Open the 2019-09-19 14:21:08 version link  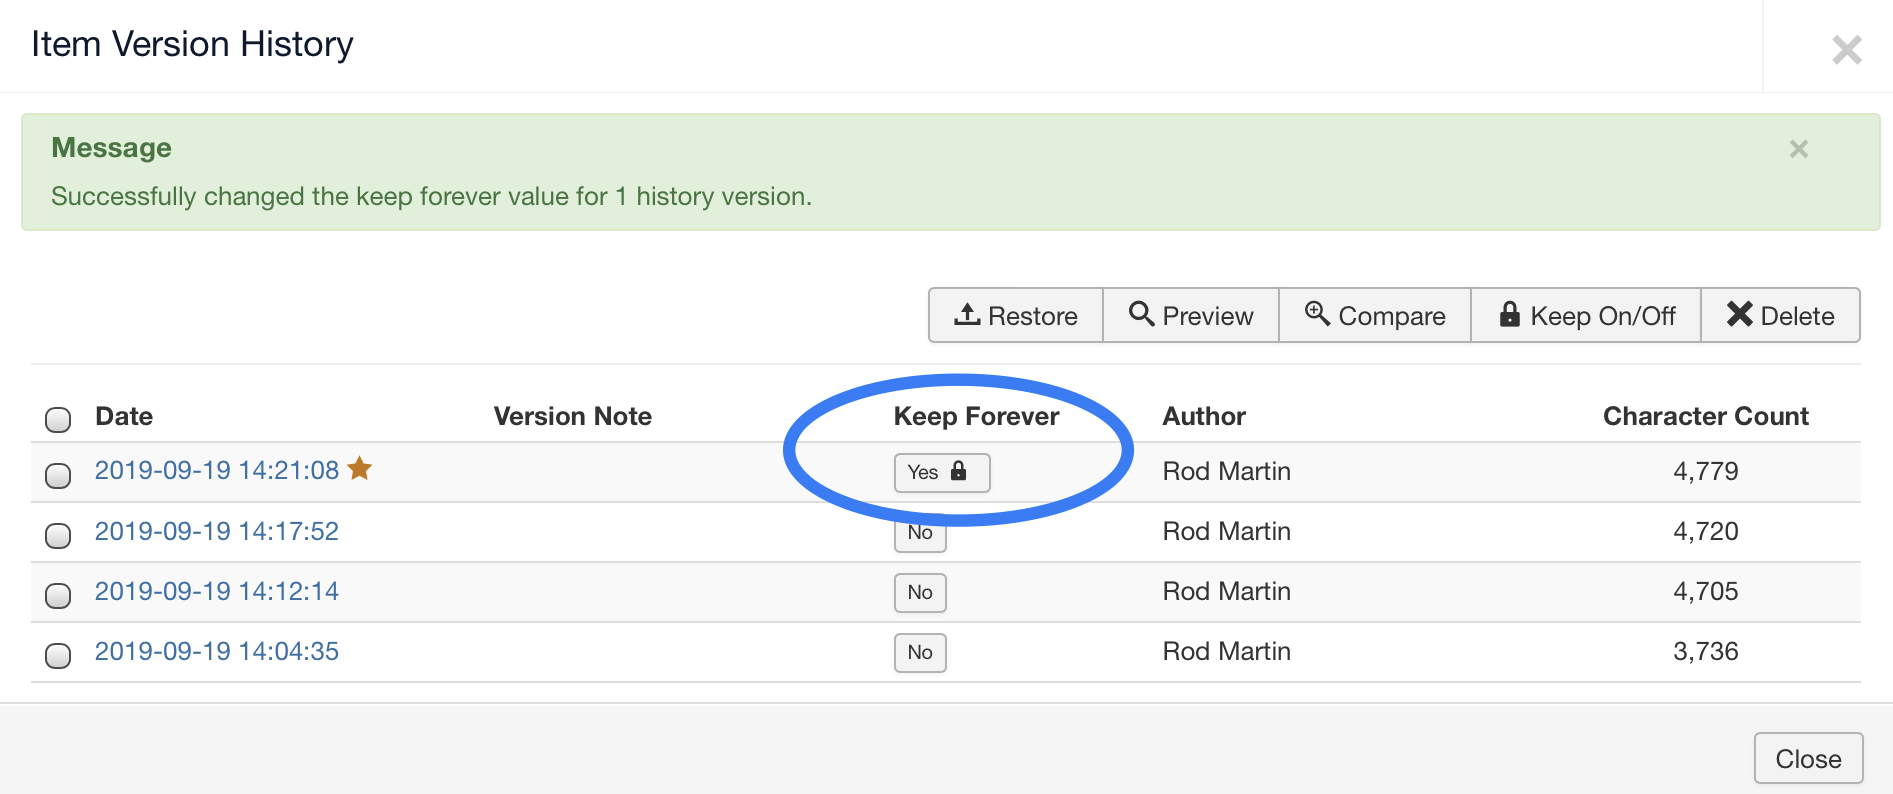click(x=216, y=470)
